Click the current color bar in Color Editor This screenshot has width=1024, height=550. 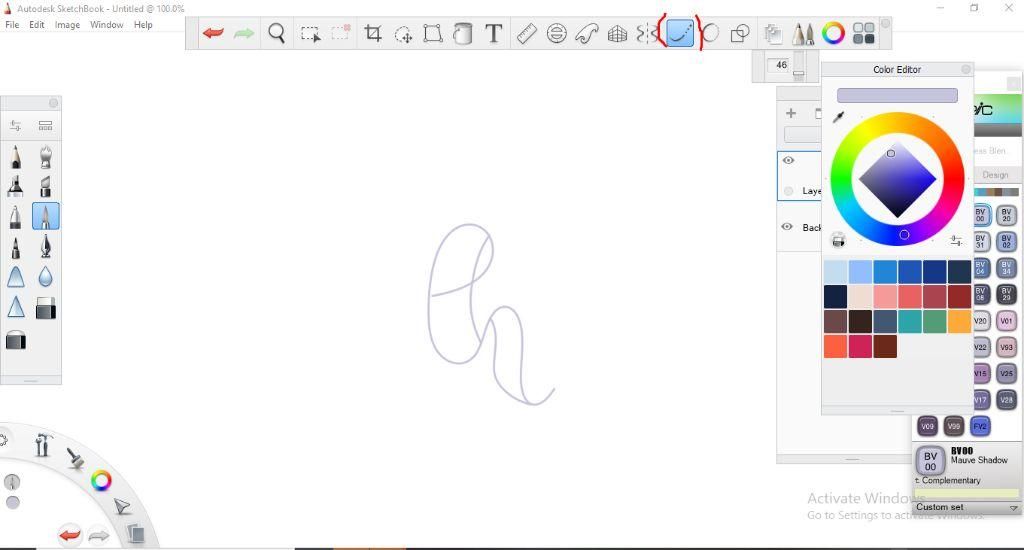897,95
